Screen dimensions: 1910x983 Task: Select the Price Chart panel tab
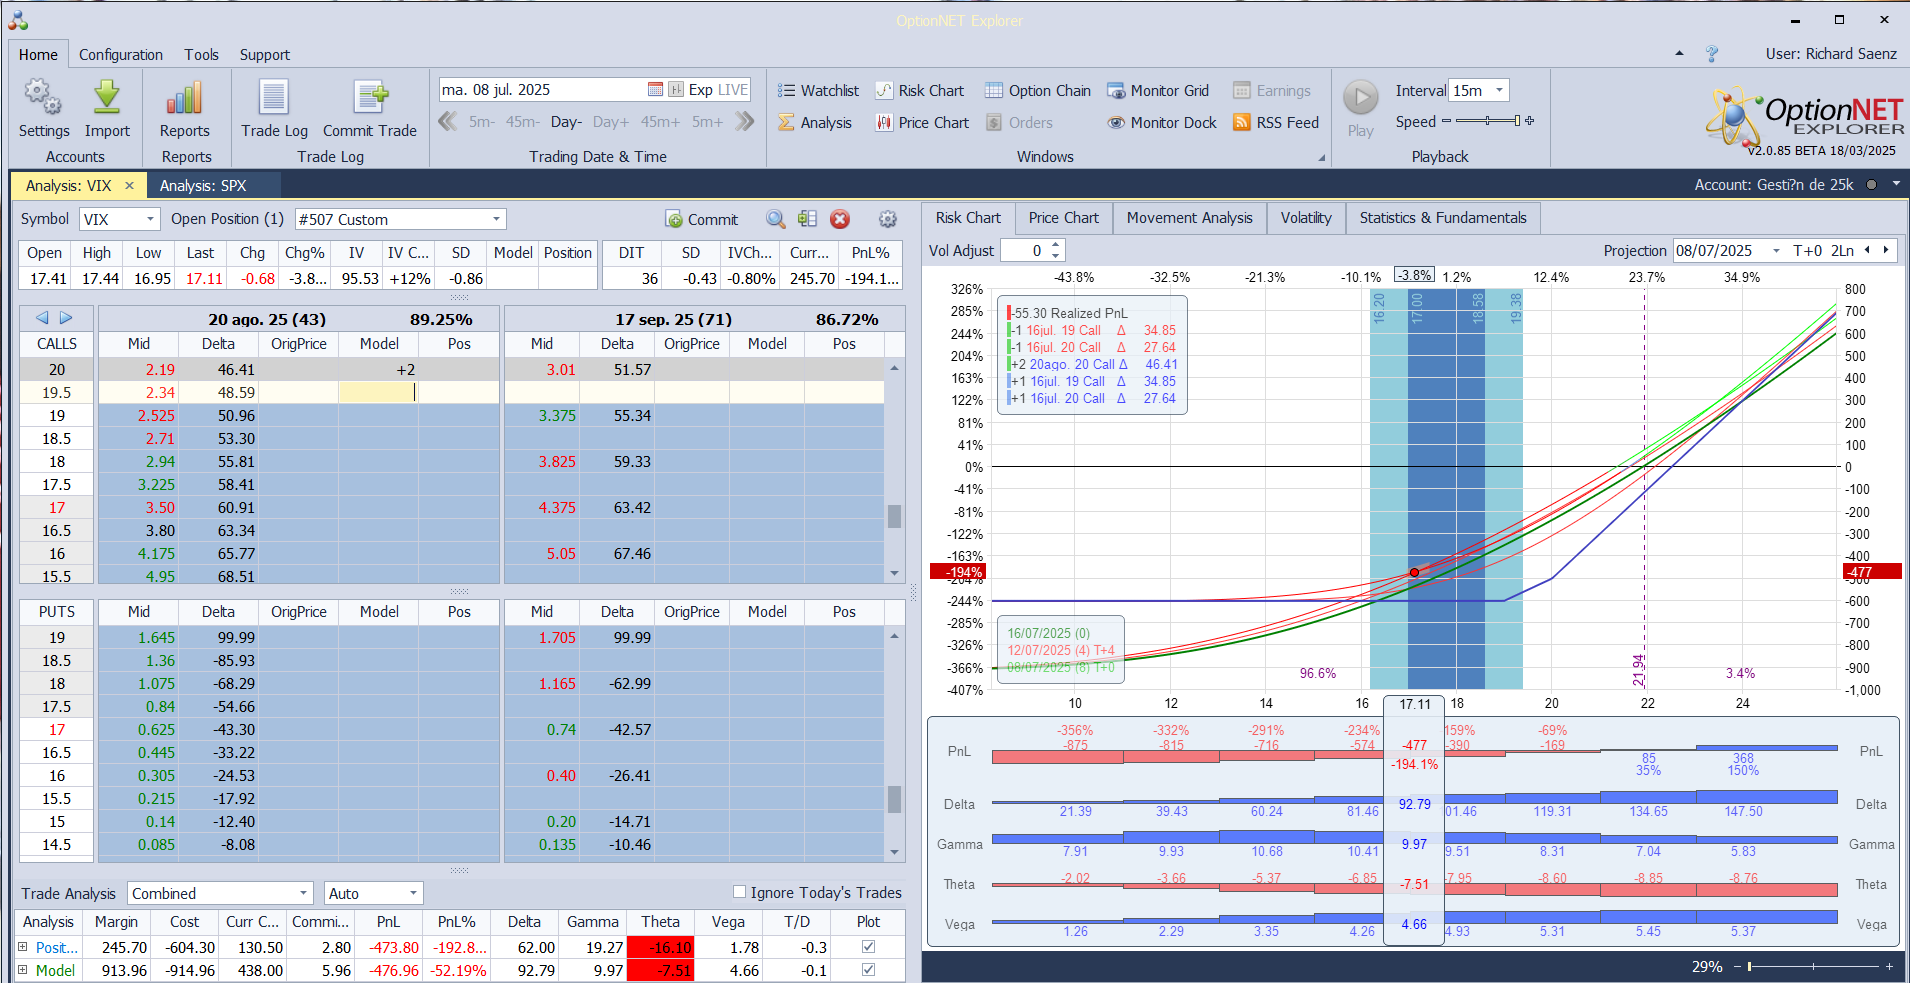click(1063, 218)
